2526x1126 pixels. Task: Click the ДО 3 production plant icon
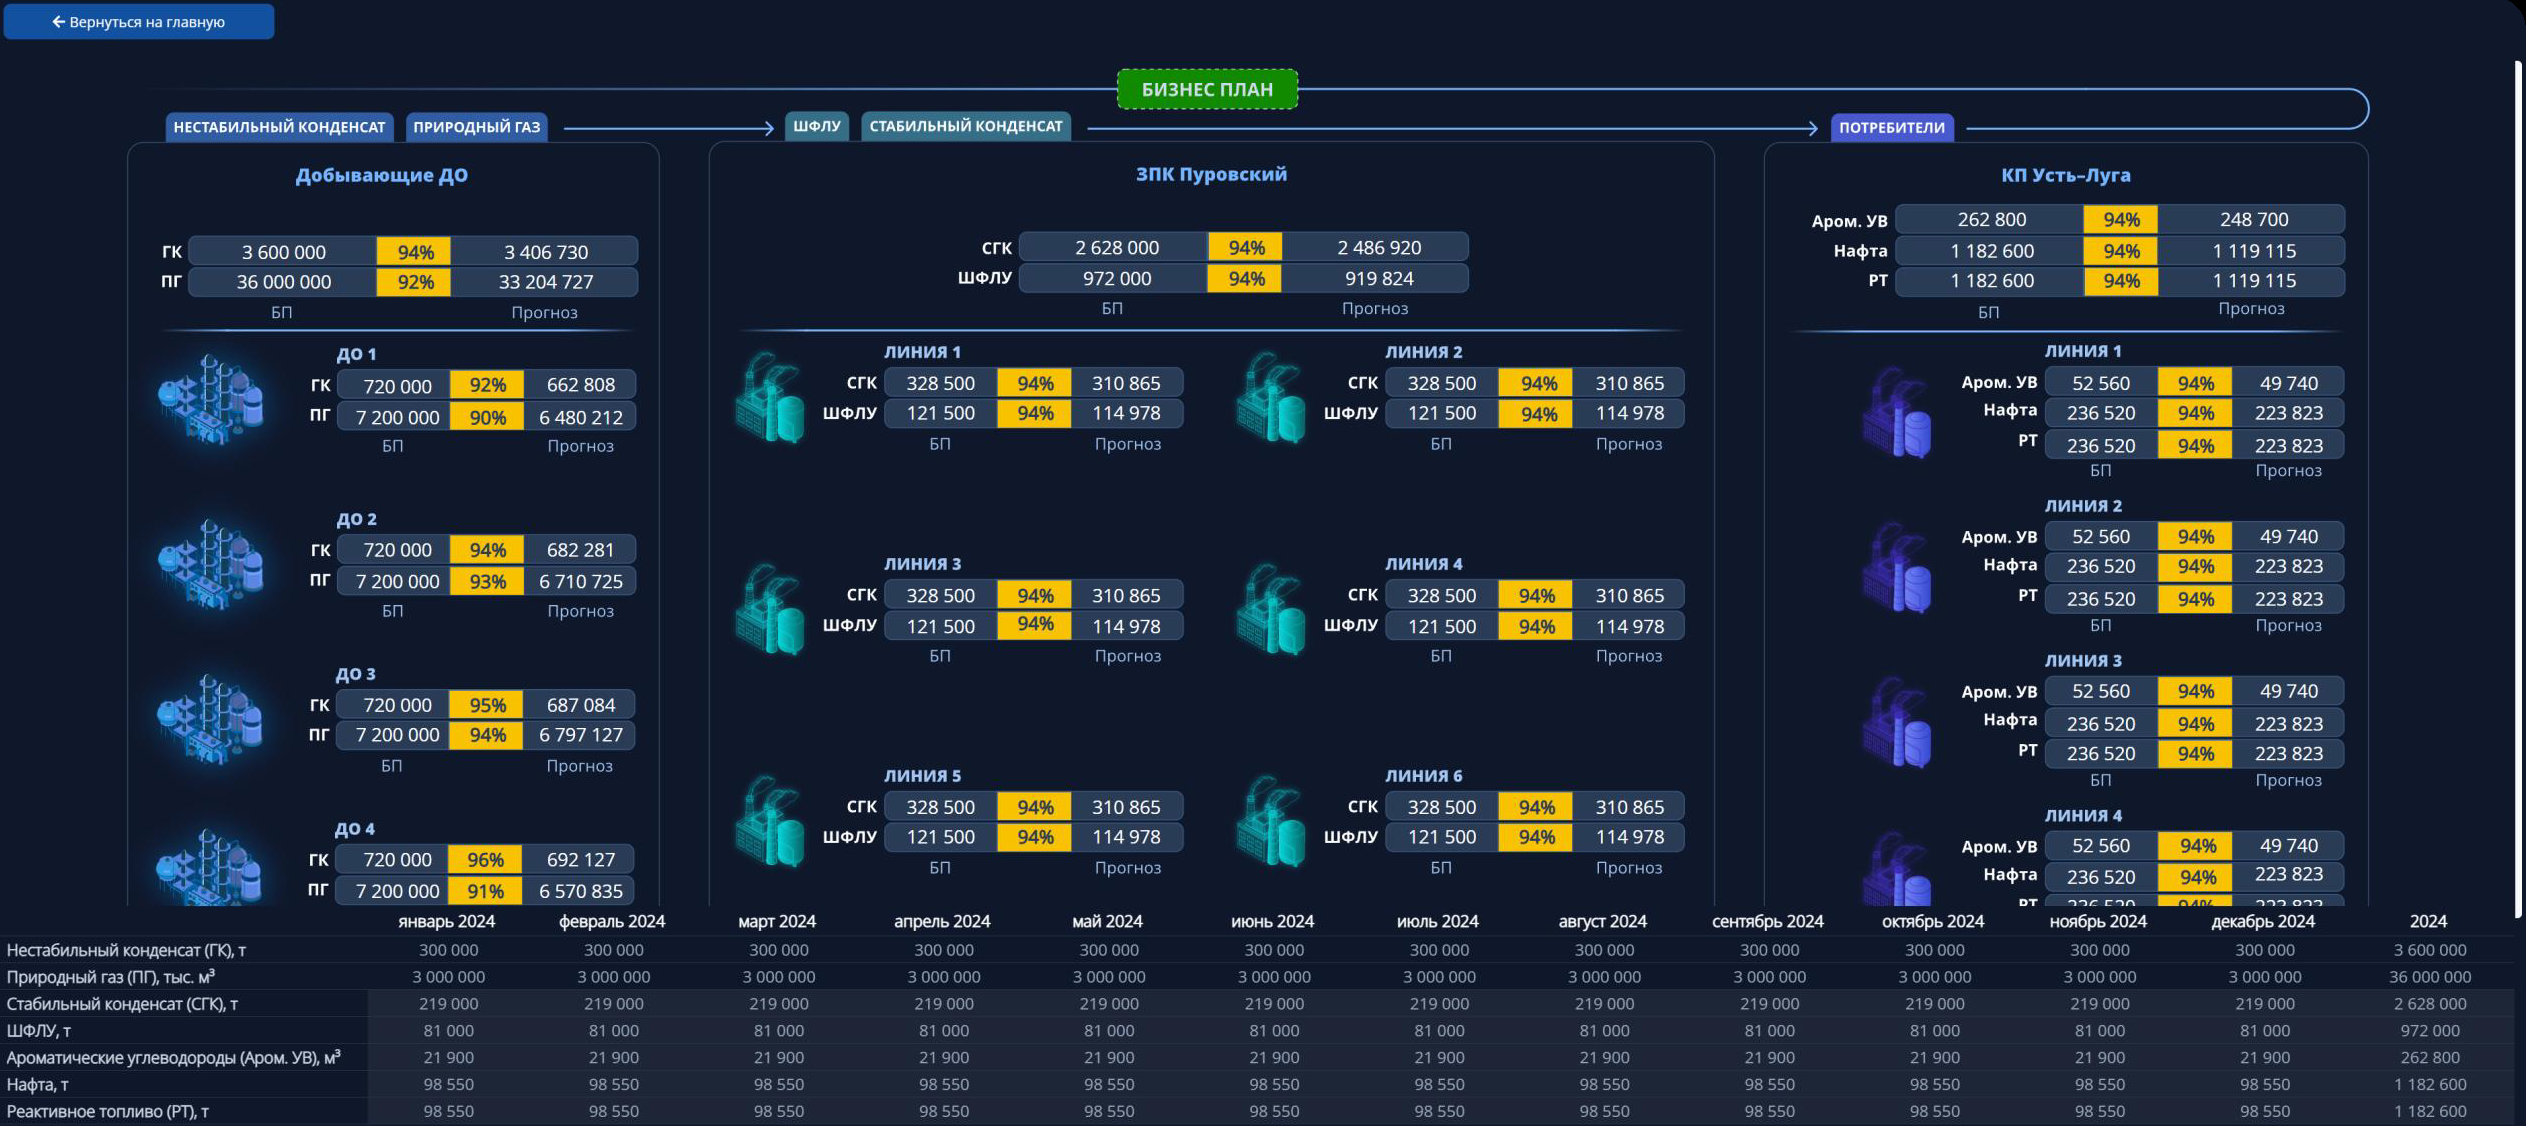tap(211, 718)
